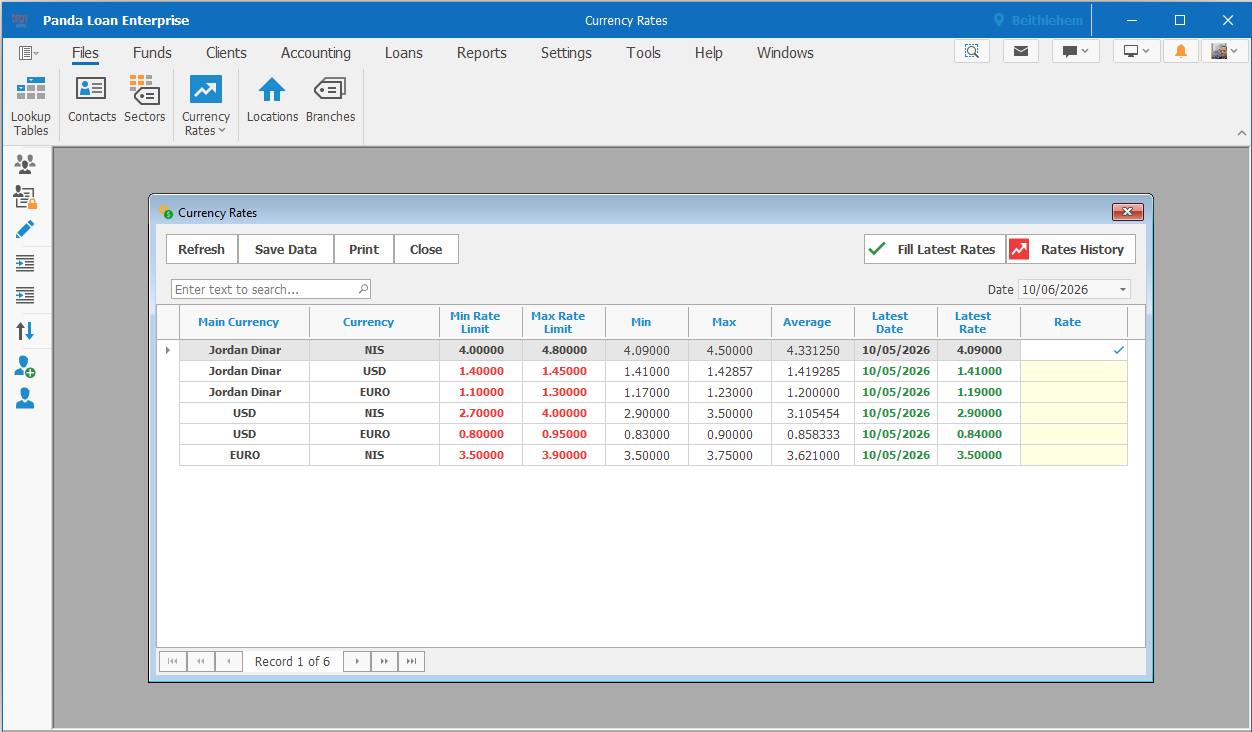1252x732 pixels.
Task: Collapse the ribbon with the chevron
Action: click(1242, 133)
